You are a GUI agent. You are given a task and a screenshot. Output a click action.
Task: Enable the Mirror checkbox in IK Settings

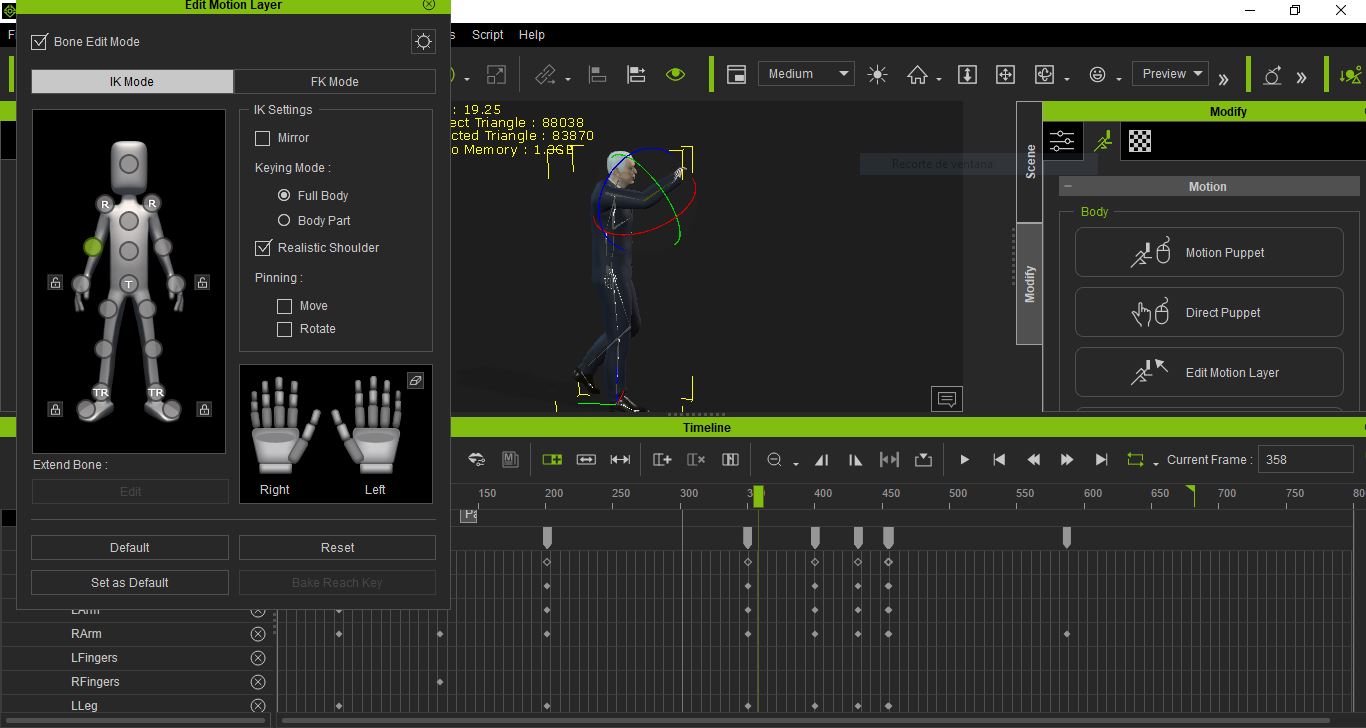(263, 138)
